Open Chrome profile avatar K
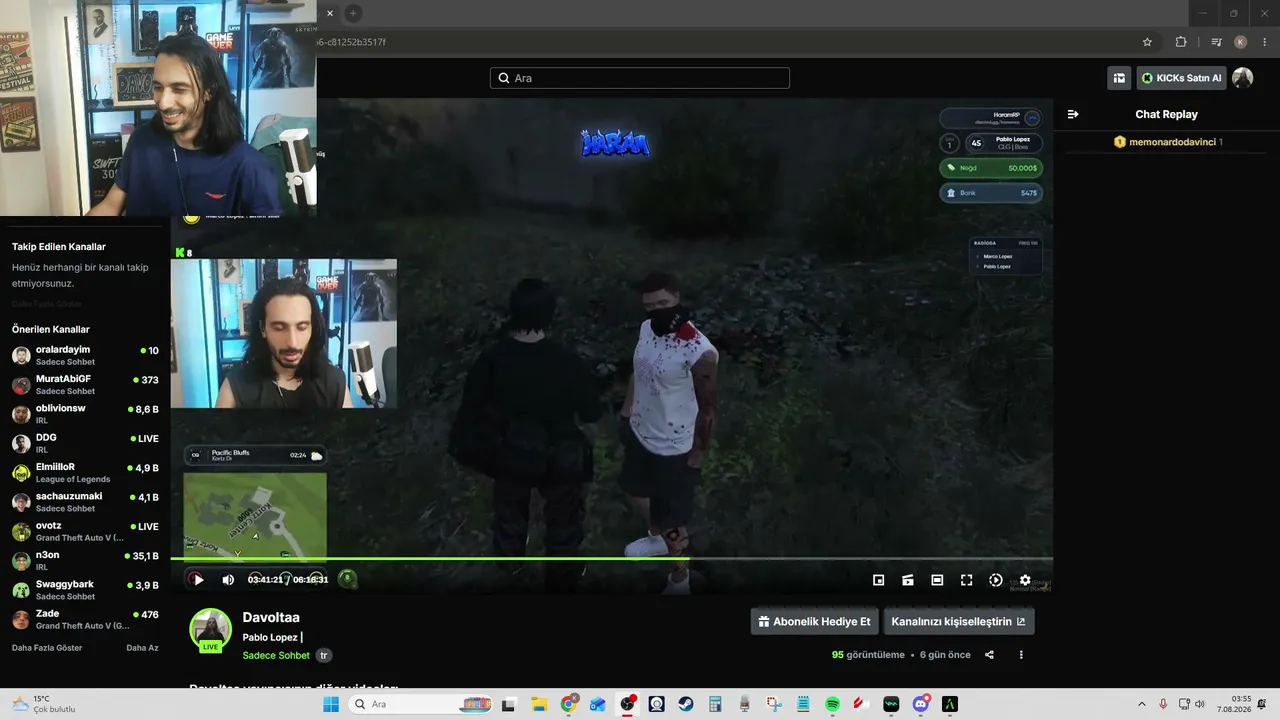Viewport: 1280px width, 720px height. point(1240,42)
